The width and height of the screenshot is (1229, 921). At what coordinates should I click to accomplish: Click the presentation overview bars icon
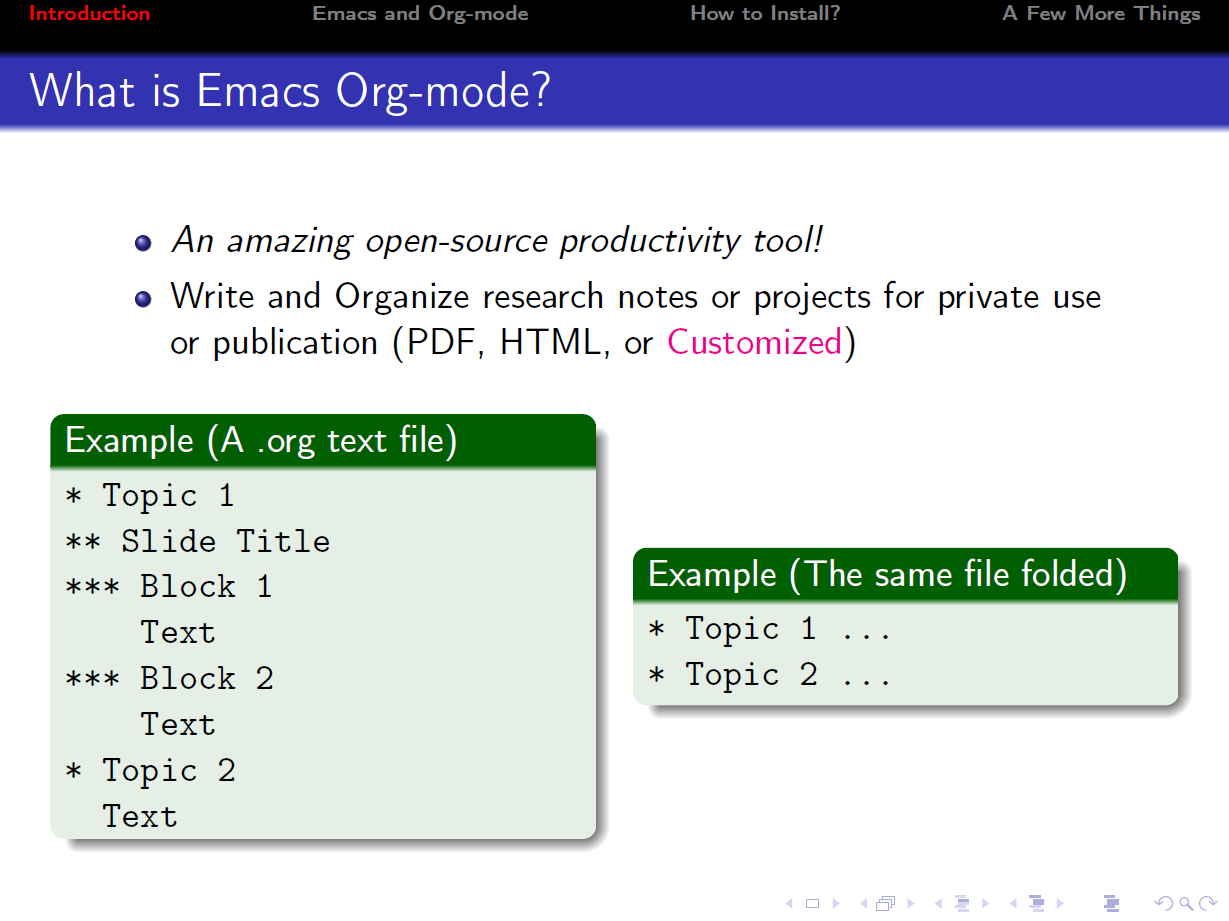tap(1111, 904)
